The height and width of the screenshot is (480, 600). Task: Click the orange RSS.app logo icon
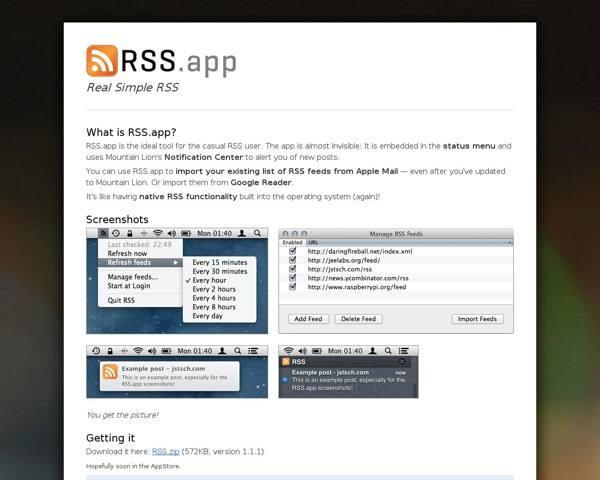(101, 61)
